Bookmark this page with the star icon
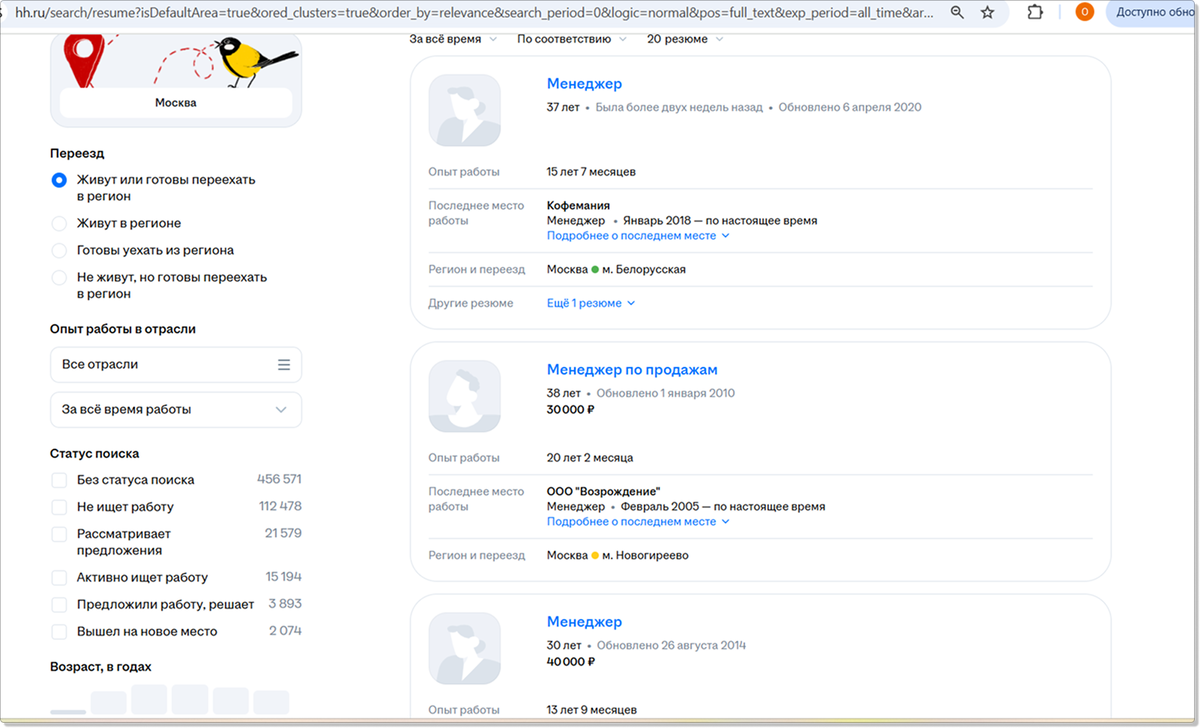 (988, 12)
